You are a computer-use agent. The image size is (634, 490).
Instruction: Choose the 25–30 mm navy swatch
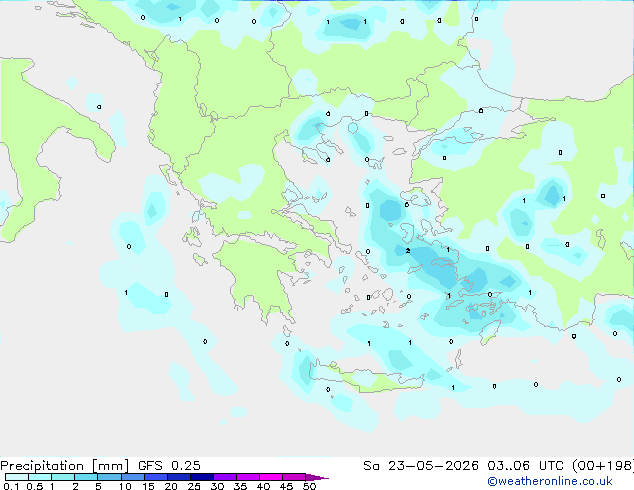pyautogui.click(x=201, y=477)
